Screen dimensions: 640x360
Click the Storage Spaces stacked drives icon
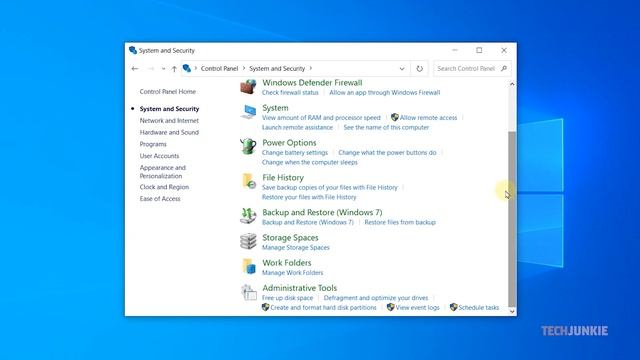coord(248,241)
